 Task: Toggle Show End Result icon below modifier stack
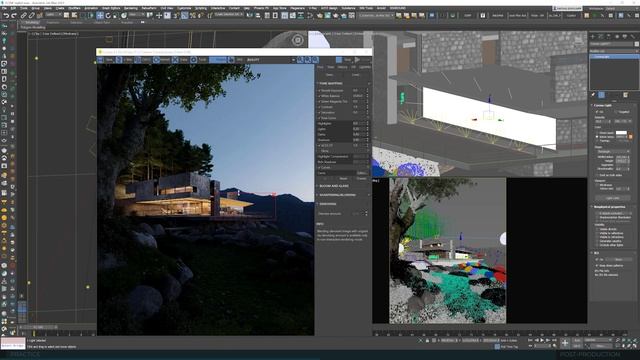pyautogui.click(x=602, y=95)
